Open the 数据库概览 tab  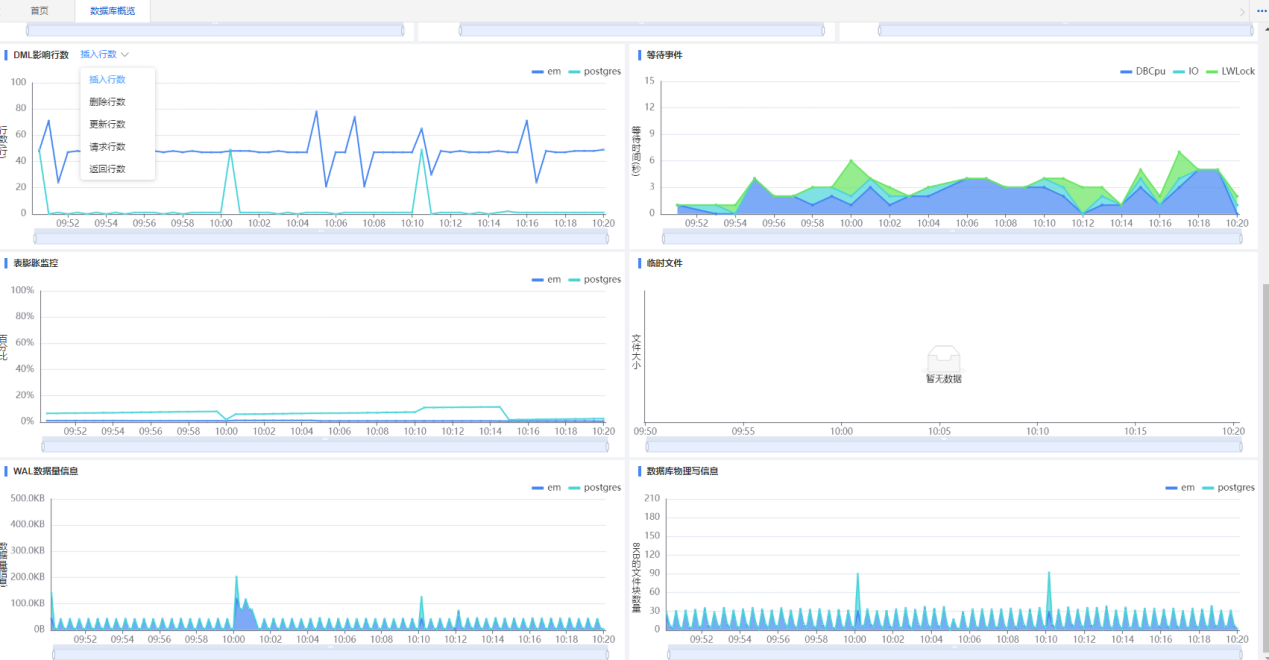112,11
